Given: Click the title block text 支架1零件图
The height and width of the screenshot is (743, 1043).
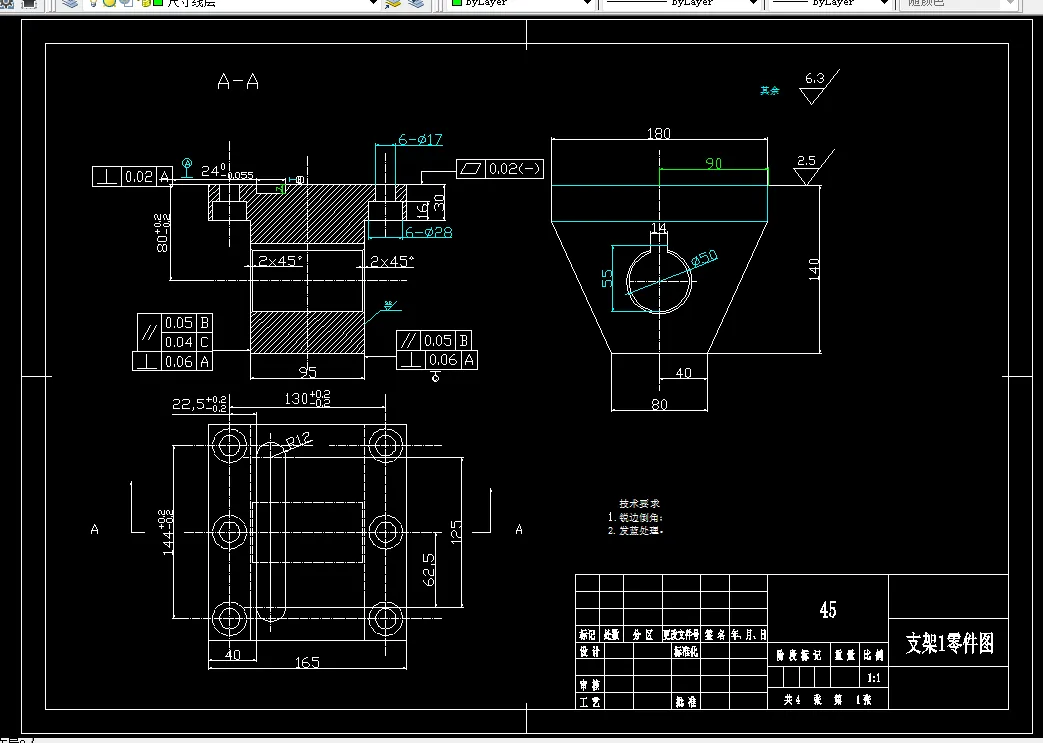Looking at the screenshot, I should coord(948,641).
